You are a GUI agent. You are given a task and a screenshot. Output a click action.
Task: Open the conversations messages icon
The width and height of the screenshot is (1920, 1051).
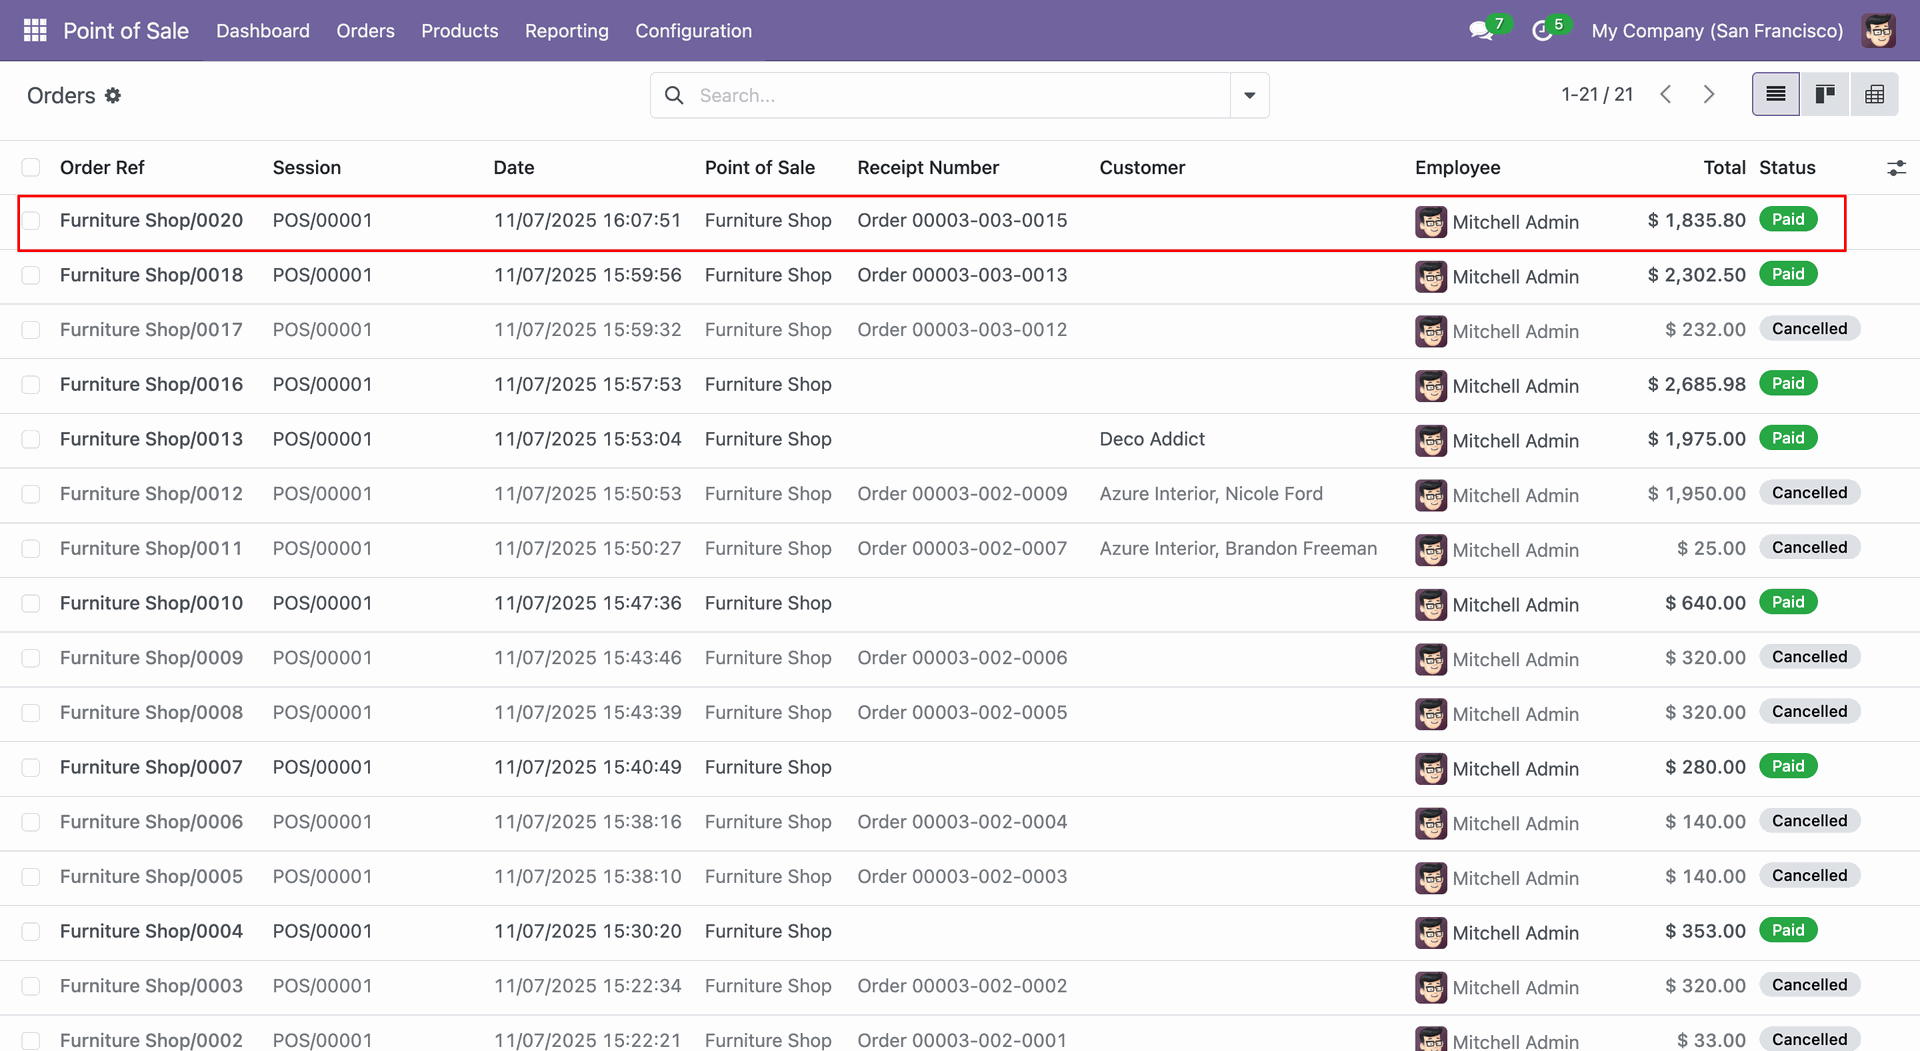click(x=1481, y=31)
